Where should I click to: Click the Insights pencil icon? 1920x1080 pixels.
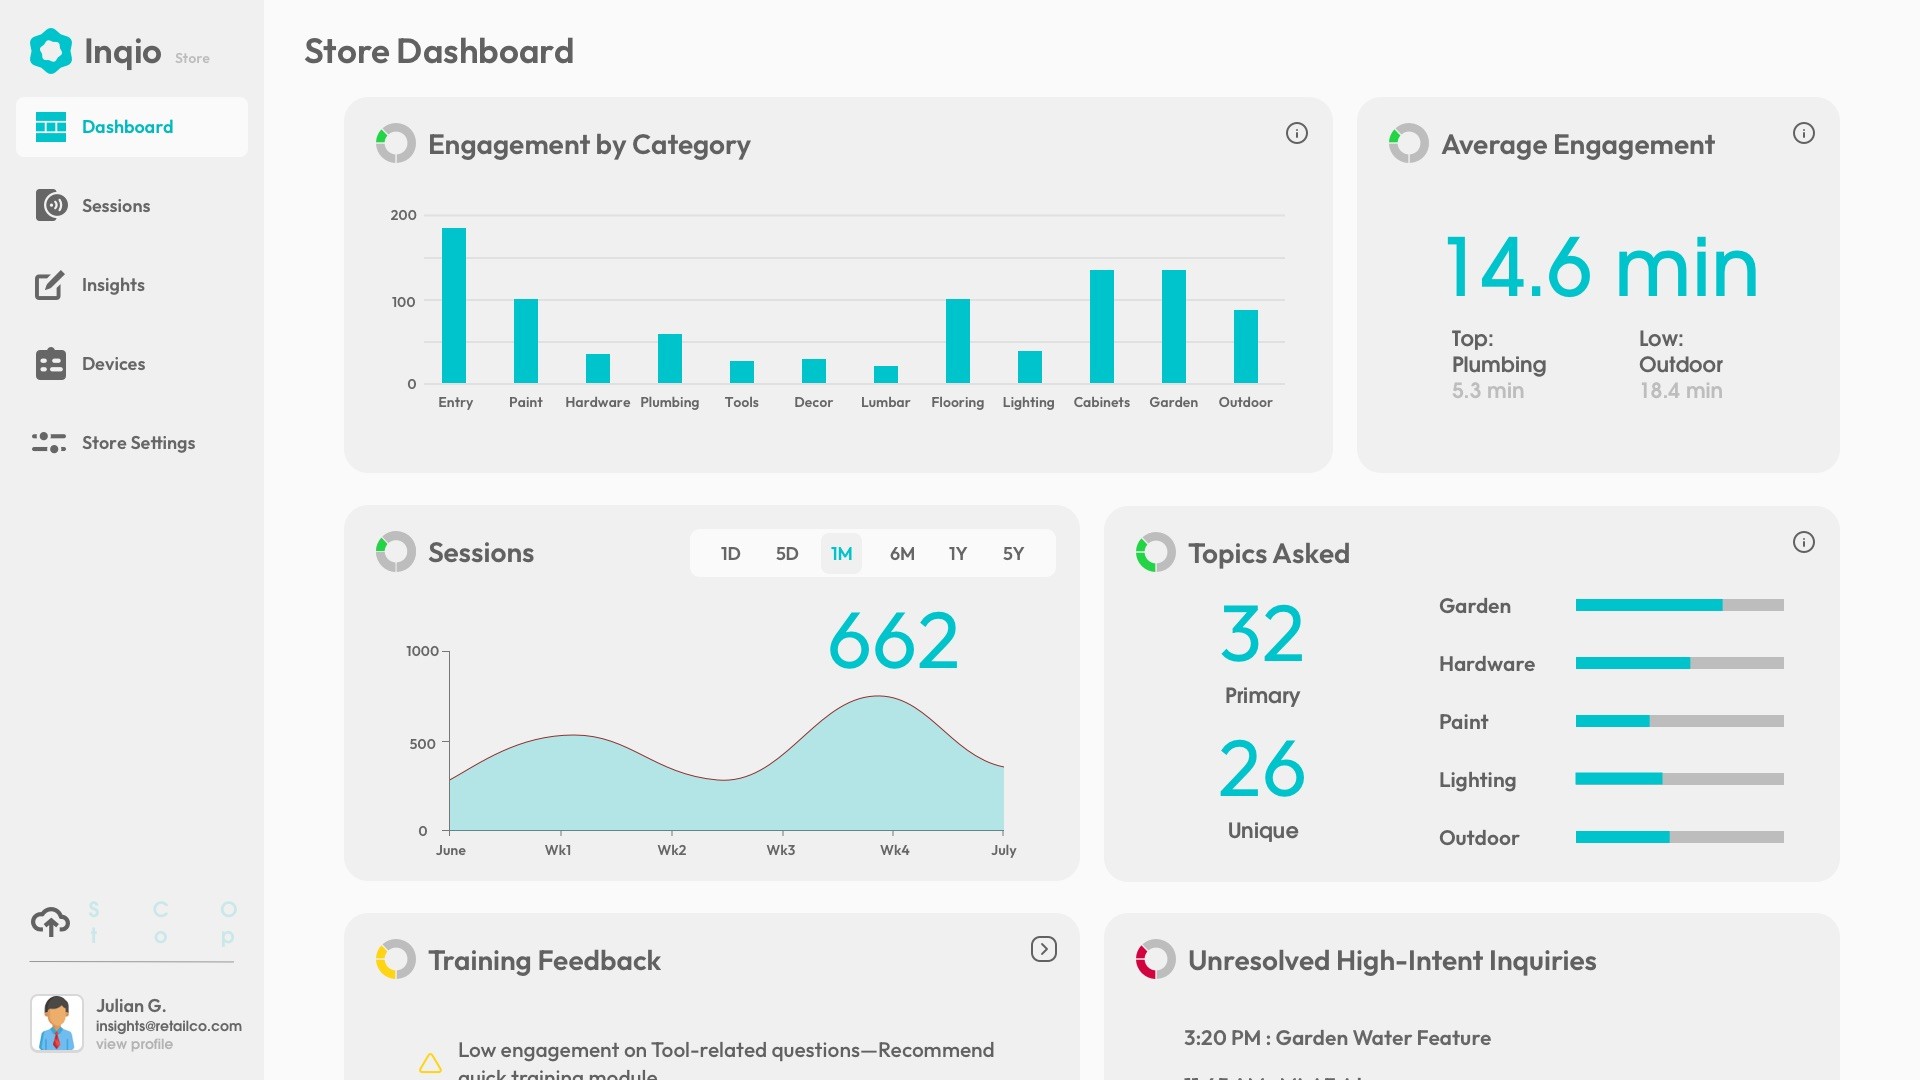click(x=49, y=285)
